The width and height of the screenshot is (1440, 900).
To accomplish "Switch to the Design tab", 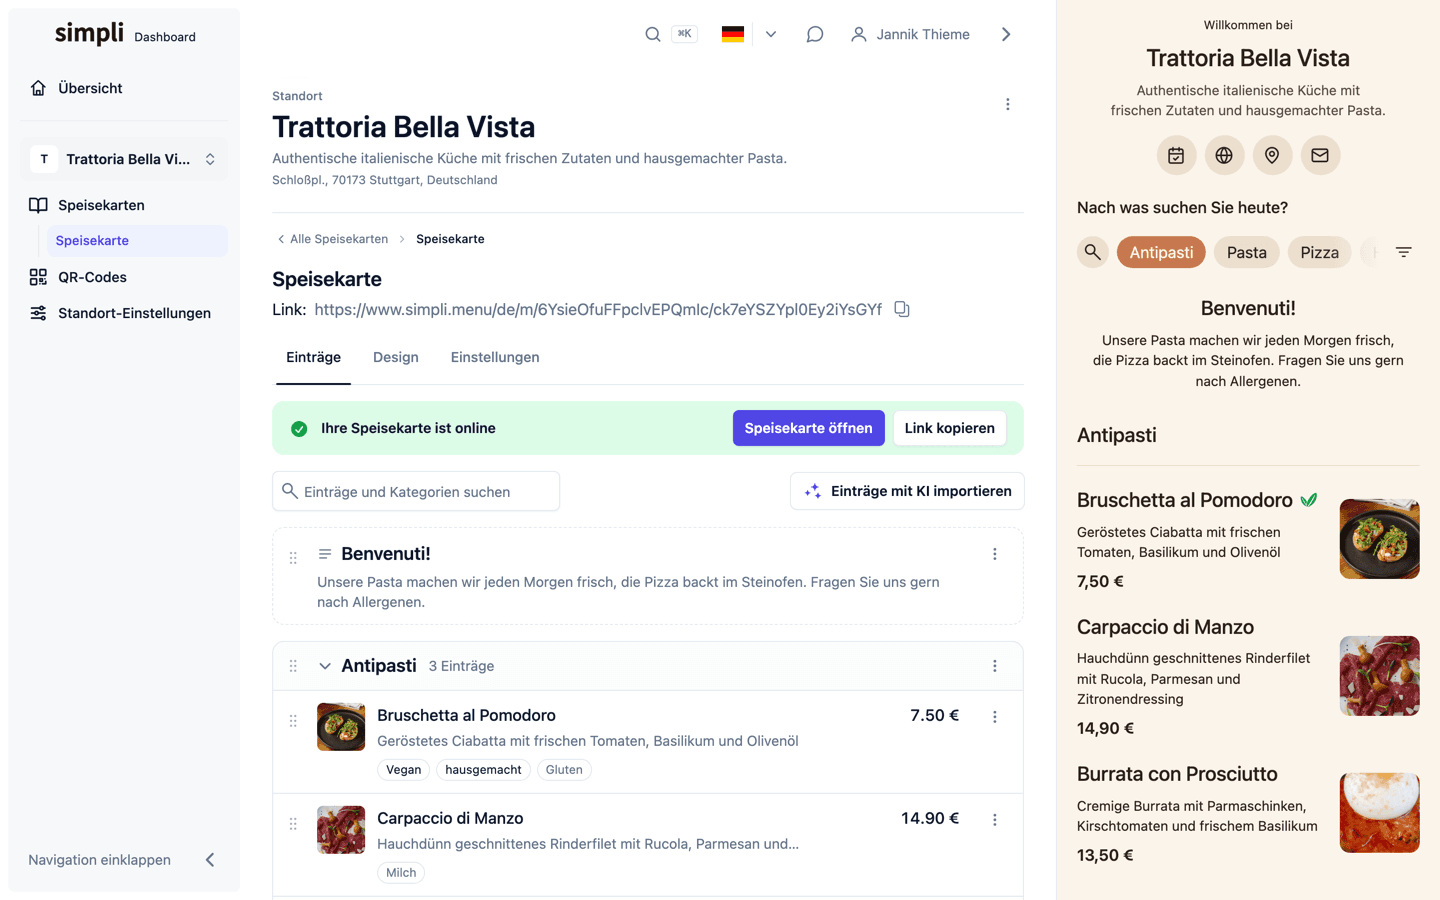I will (396, 357).
